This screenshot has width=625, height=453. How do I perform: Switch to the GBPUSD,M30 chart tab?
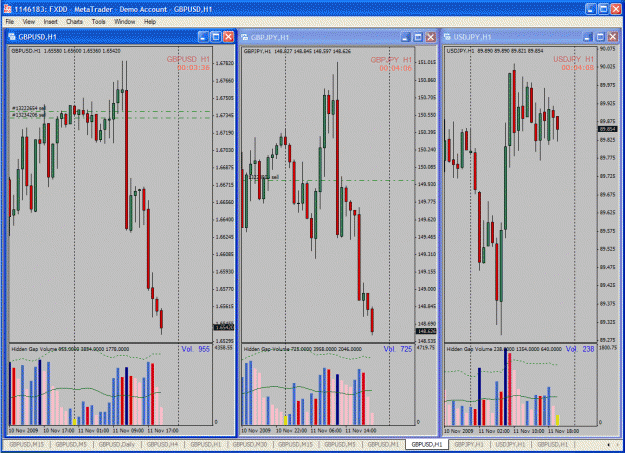click(250, 444)
